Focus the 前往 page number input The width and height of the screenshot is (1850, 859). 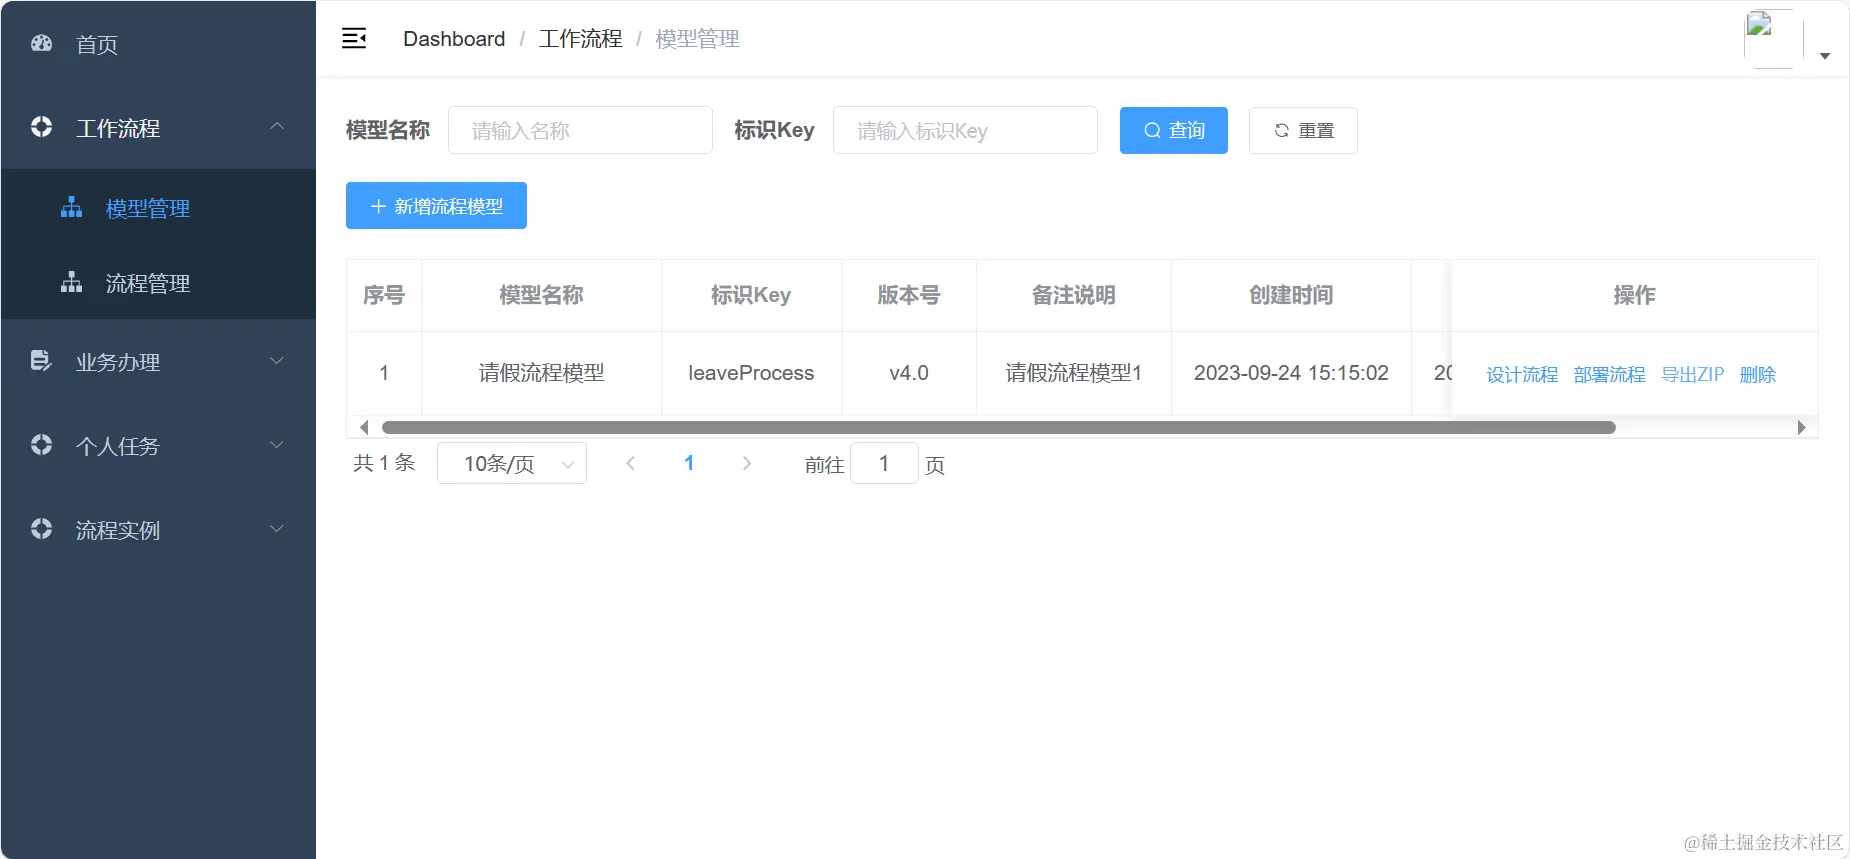coord(884,463)
